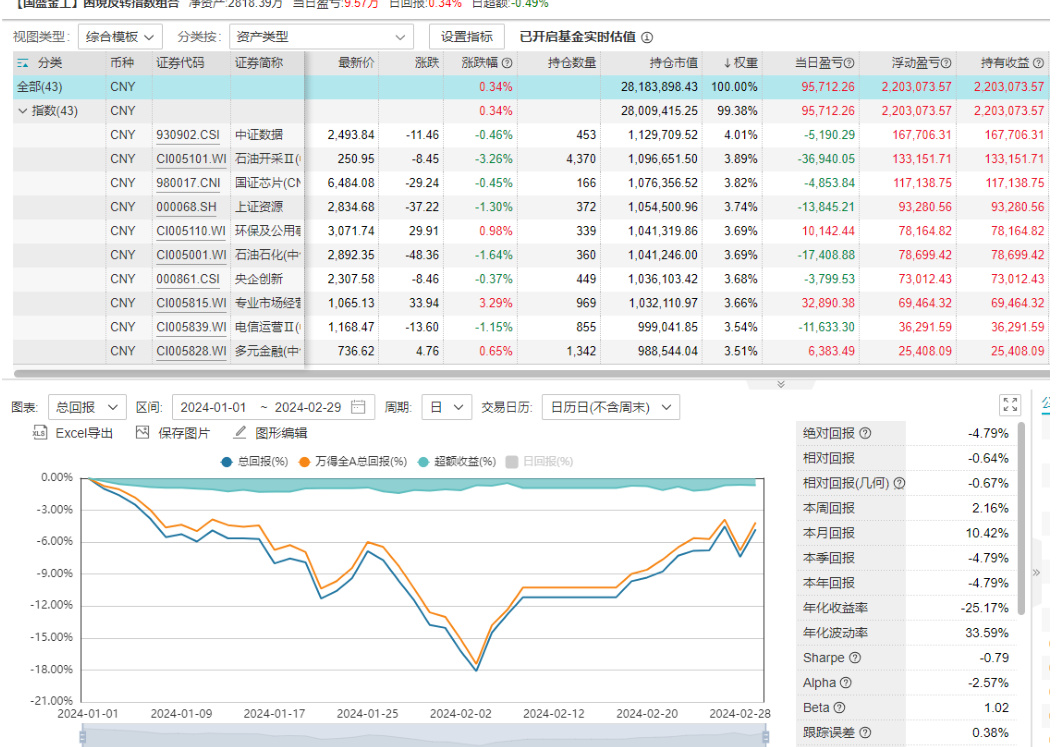
Task: Sort by the 权重 column header
Action: 741,63
